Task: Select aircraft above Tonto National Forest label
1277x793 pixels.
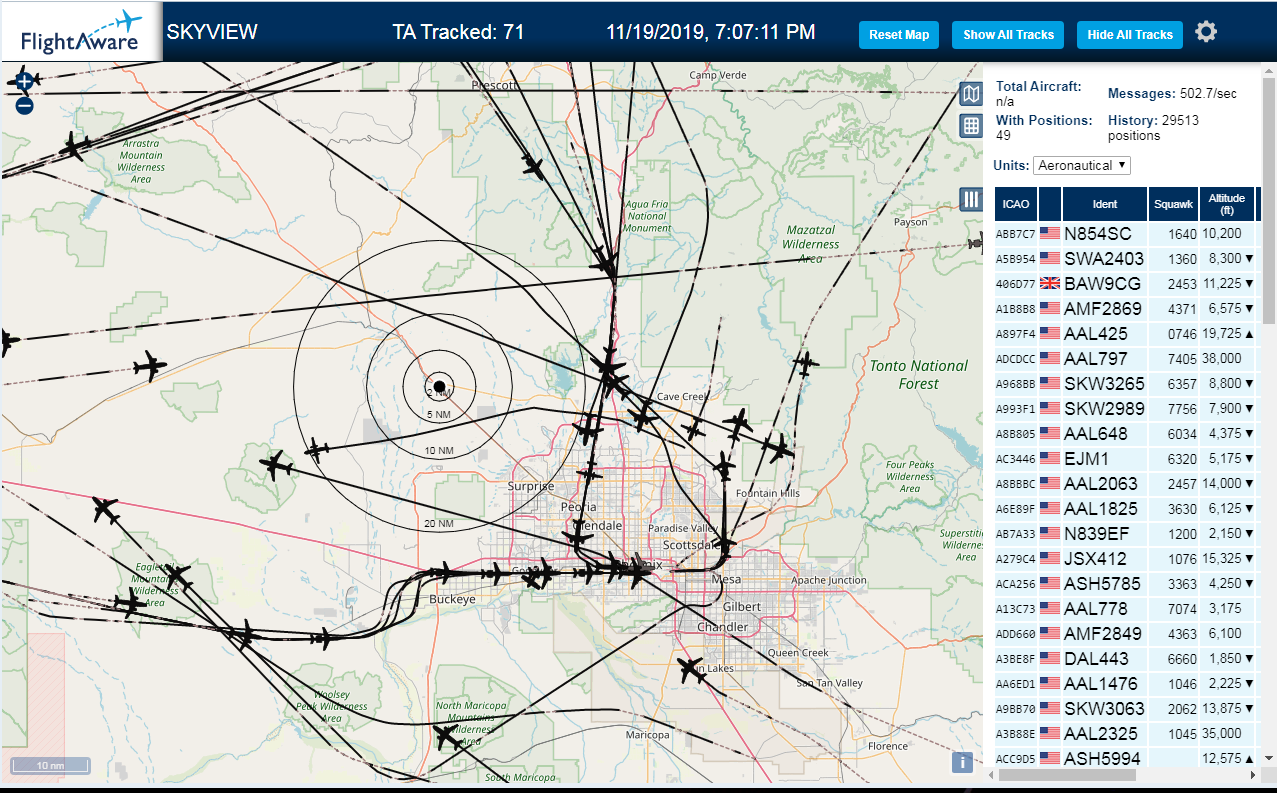Action: click(x=804, y=362)
